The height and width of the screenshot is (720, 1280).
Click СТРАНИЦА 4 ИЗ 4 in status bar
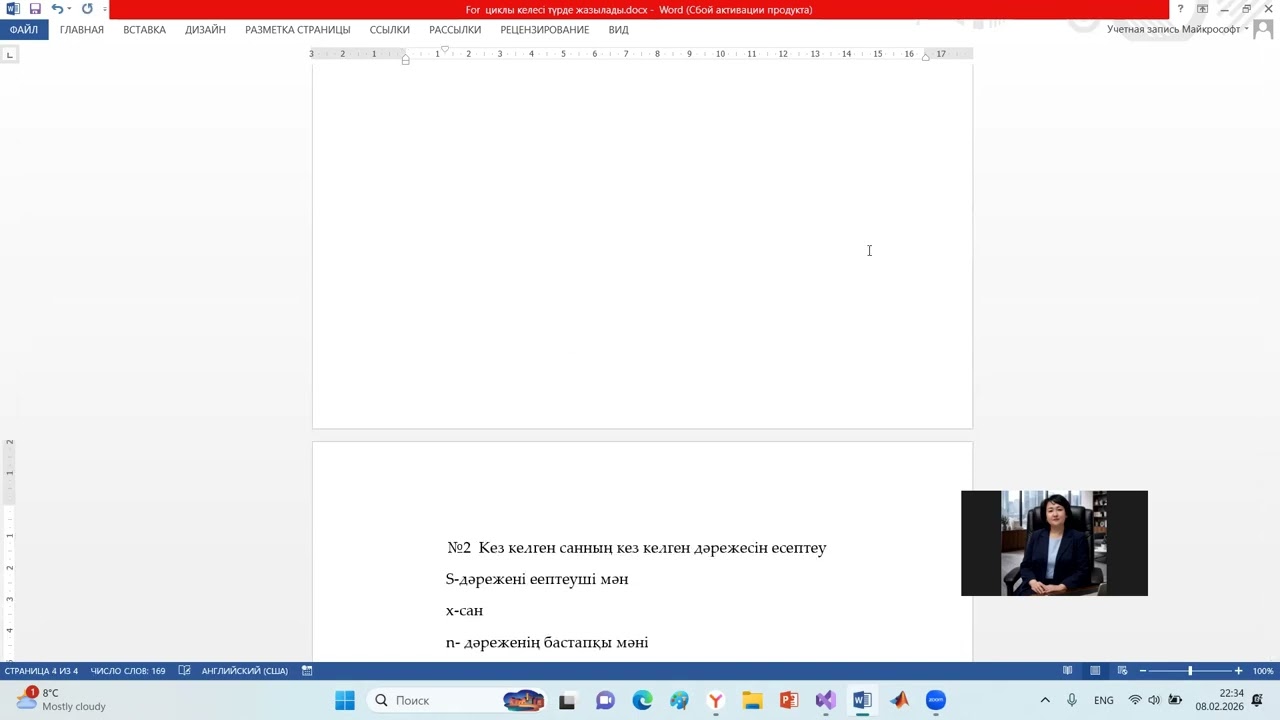coord(41,671)
